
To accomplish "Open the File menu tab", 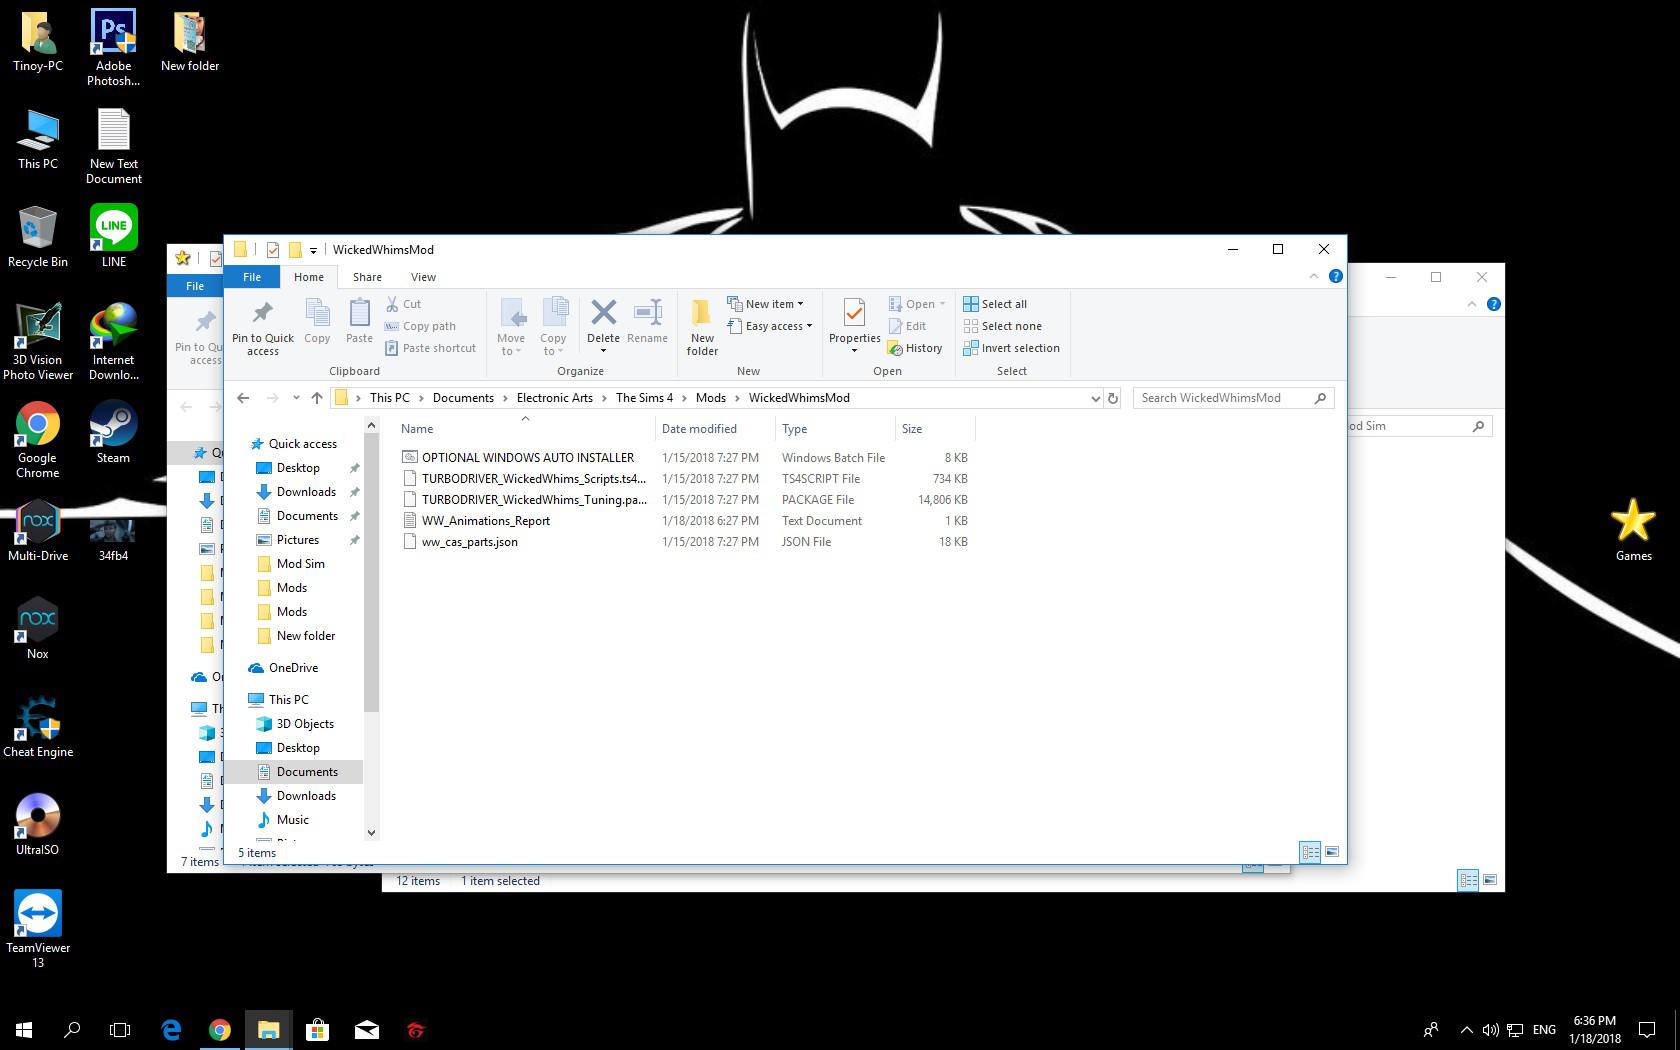I will pos(252,277).
